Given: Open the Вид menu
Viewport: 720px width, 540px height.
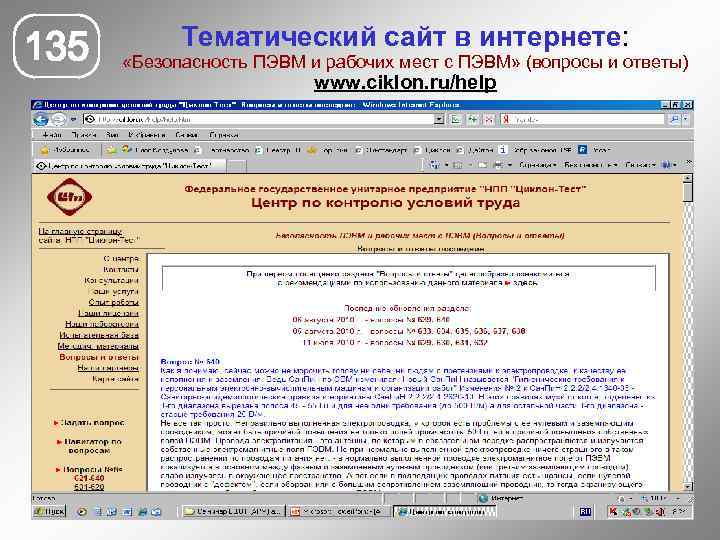Looking at the screenshot, I should click(112, 135).
